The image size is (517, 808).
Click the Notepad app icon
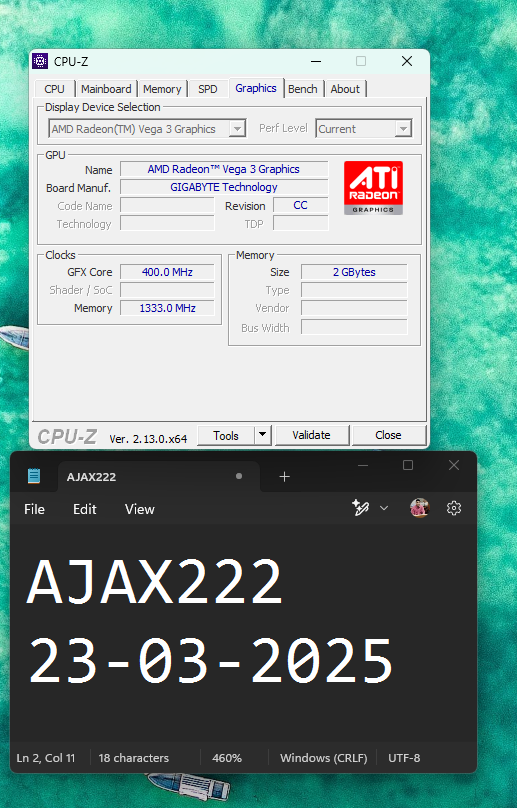tap(34, 476)
